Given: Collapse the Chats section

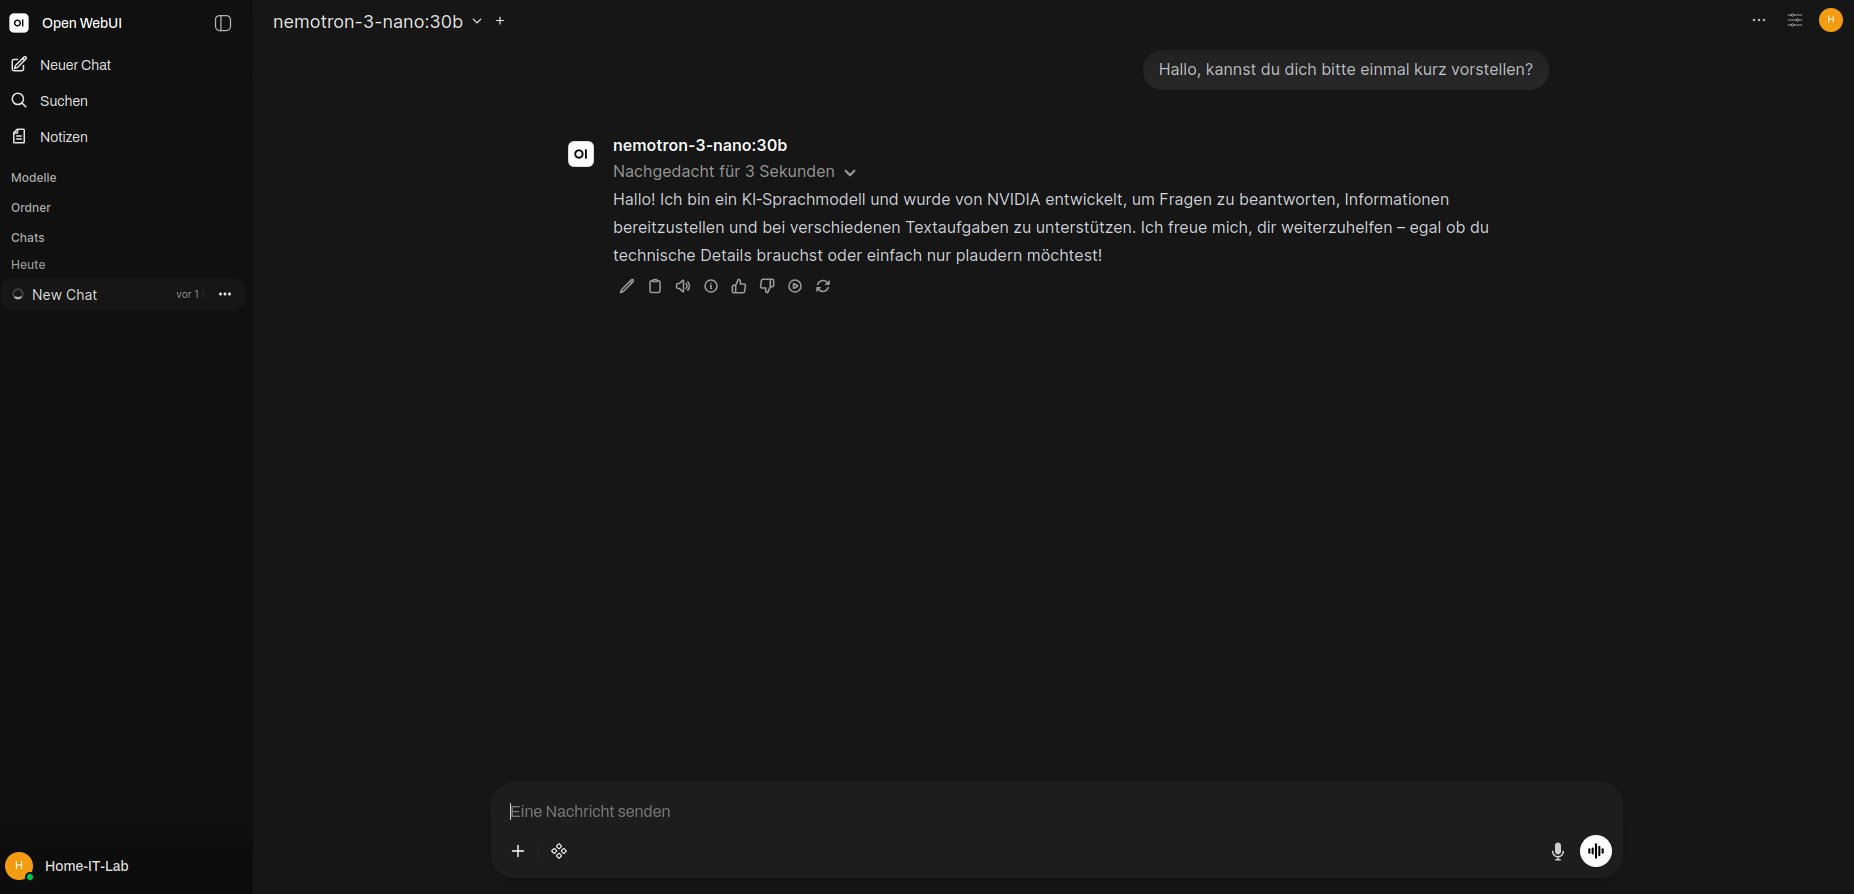Looking at the screenshot, I should 28,238.
